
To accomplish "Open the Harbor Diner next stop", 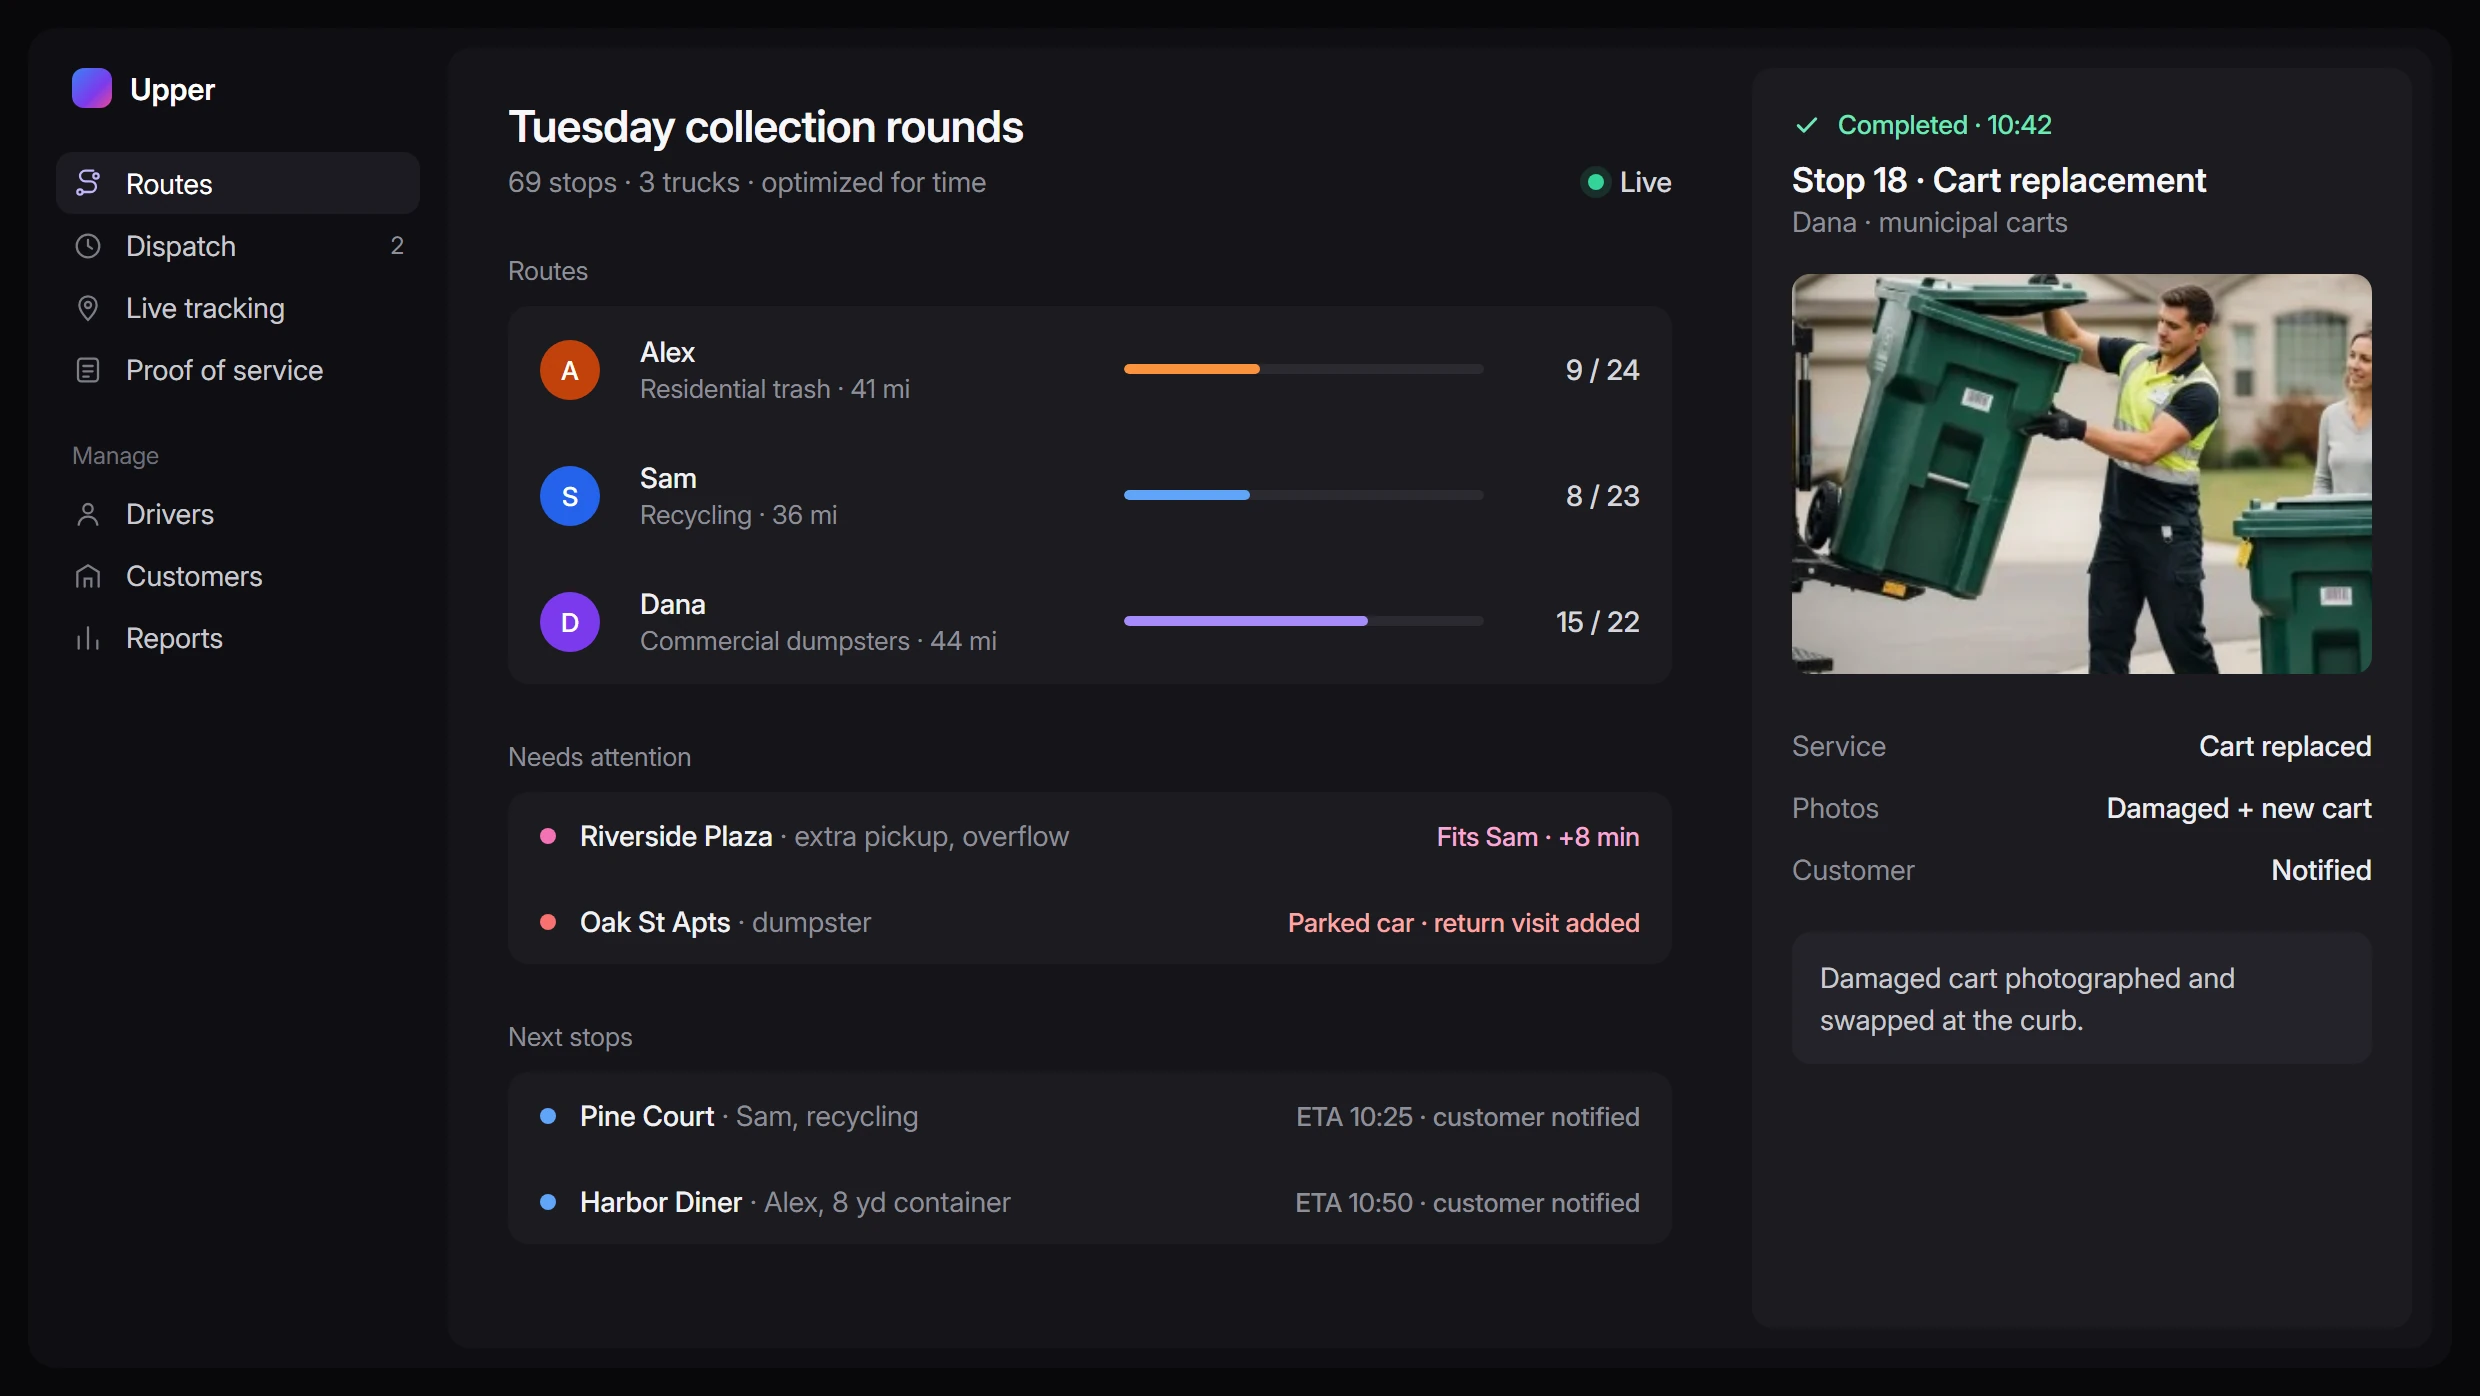I will tap(1089, 1202).
